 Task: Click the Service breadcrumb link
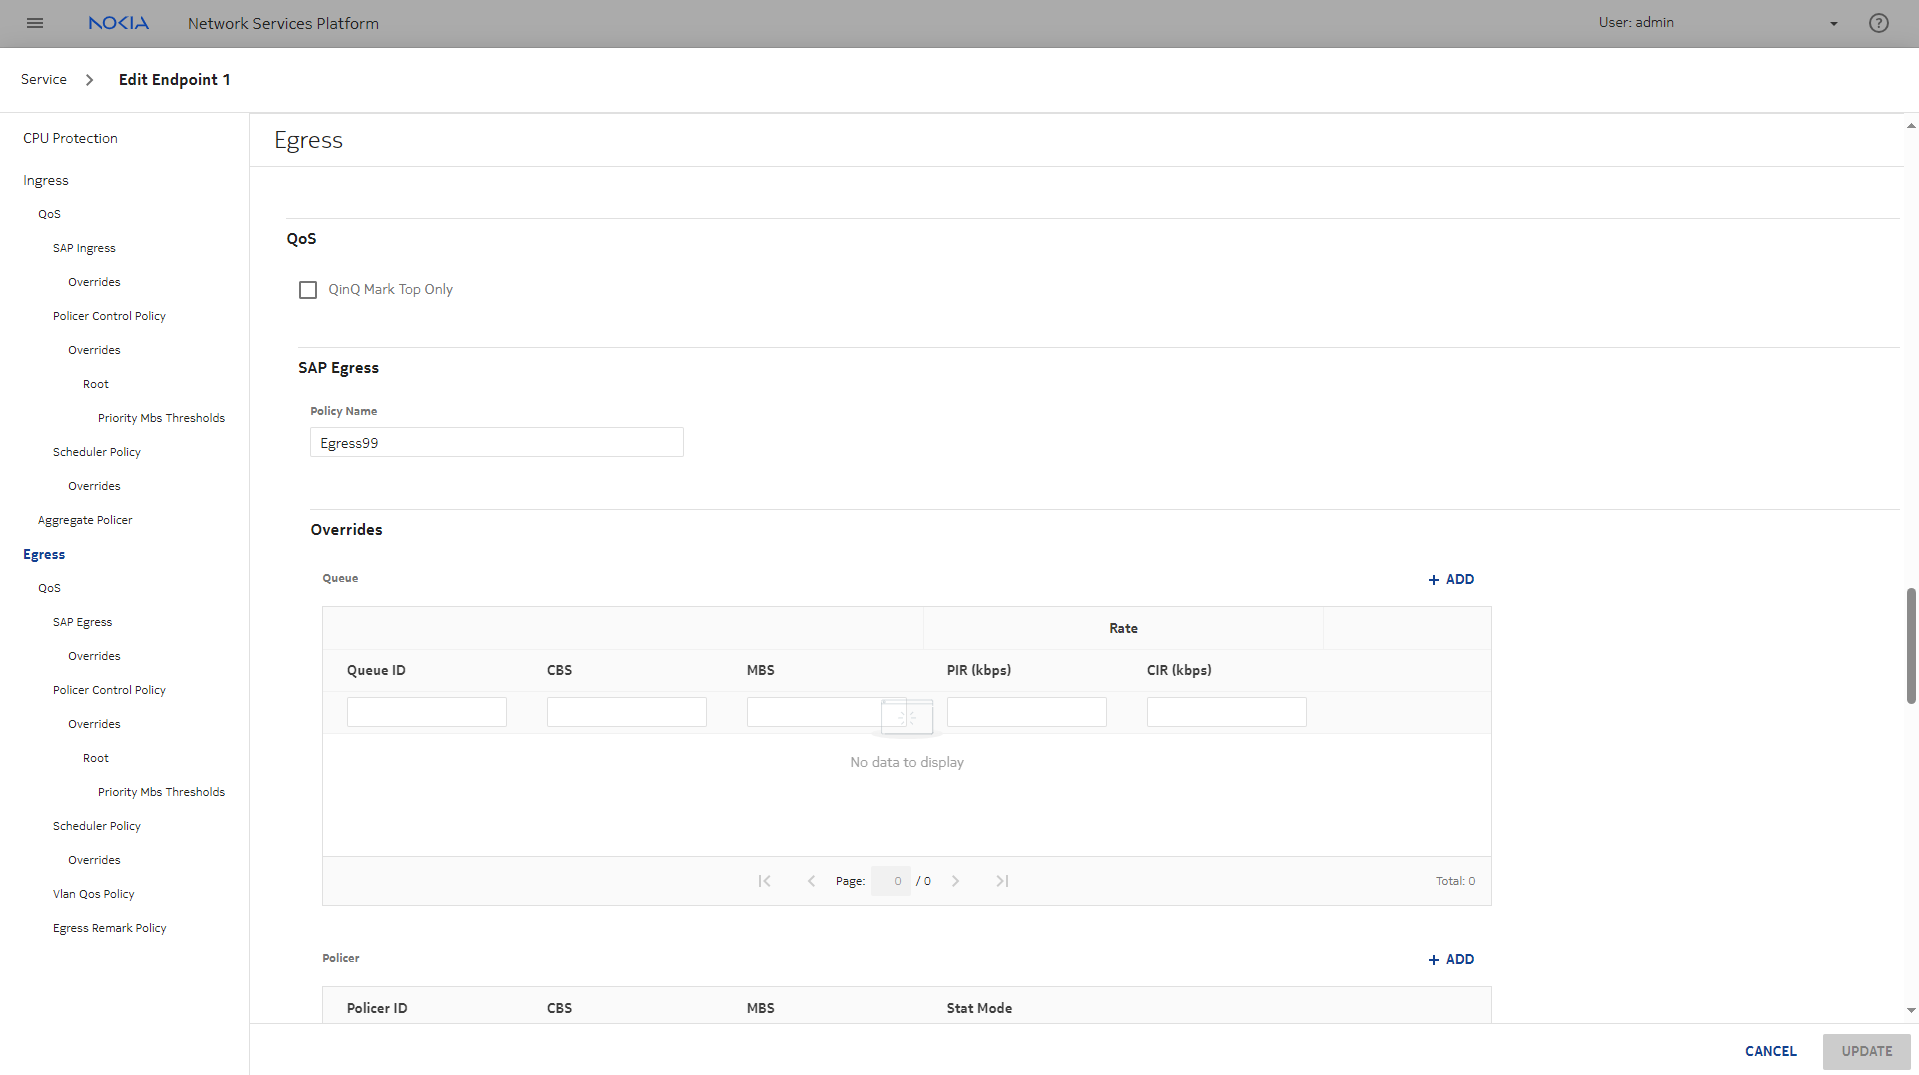coord(44,80)
